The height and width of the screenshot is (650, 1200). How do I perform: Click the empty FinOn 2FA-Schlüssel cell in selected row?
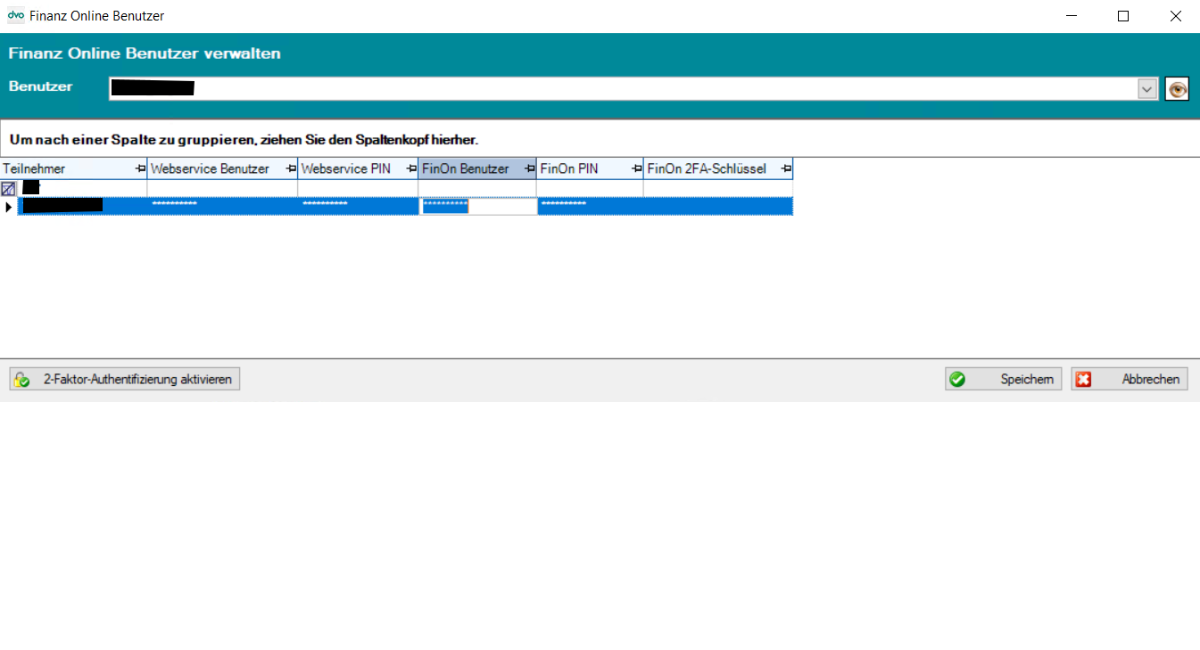click(718, 206)
